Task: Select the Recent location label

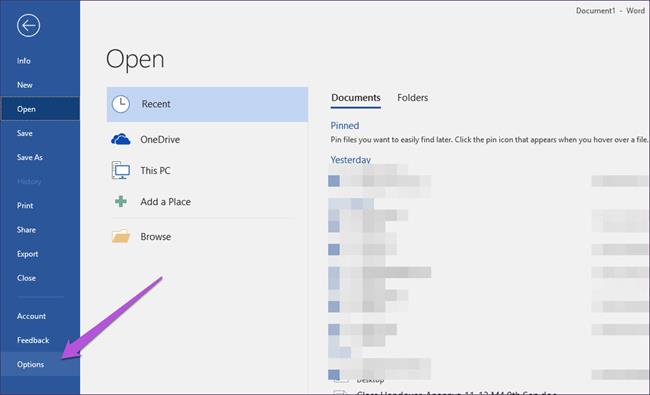Action: (156, 104)
